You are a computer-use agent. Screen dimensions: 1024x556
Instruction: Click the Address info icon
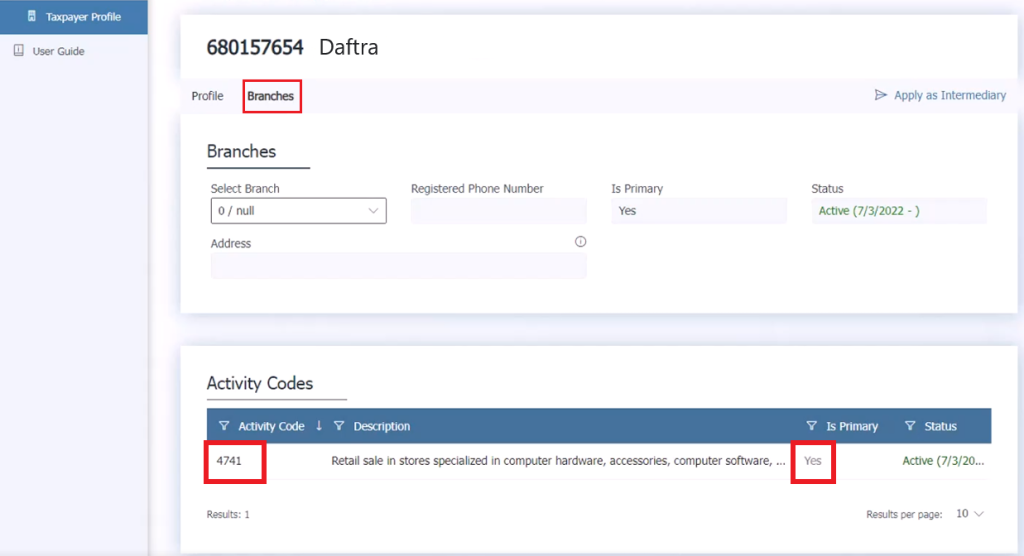[581, 242]
